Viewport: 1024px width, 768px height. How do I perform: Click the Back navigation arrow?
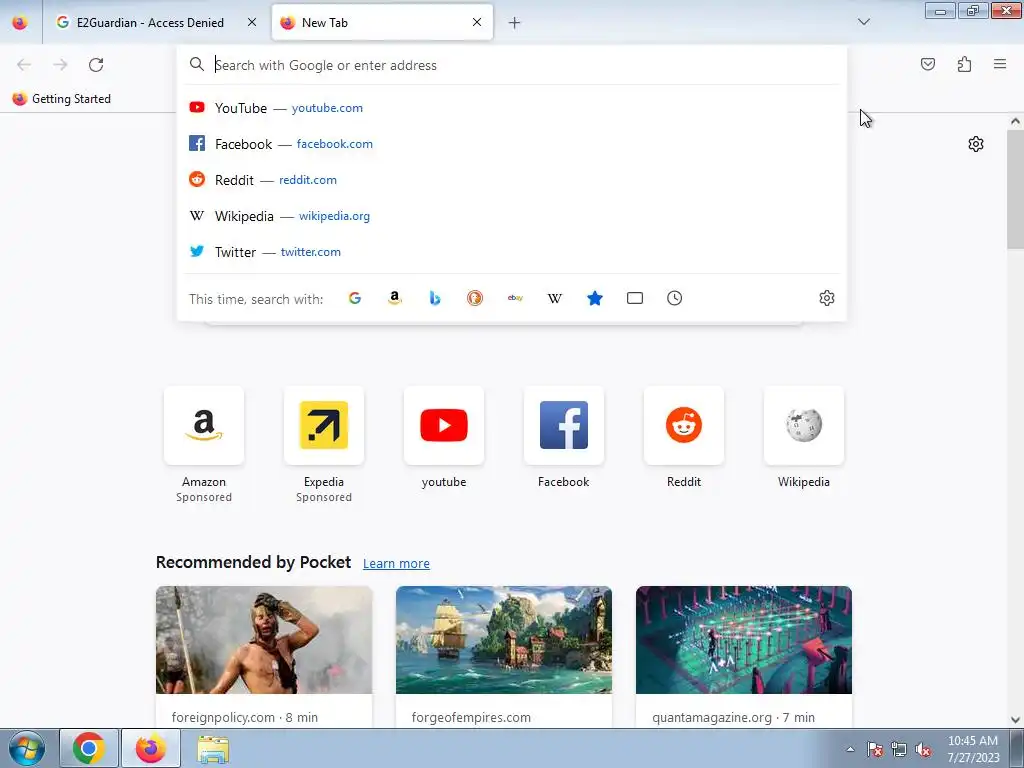24,65
